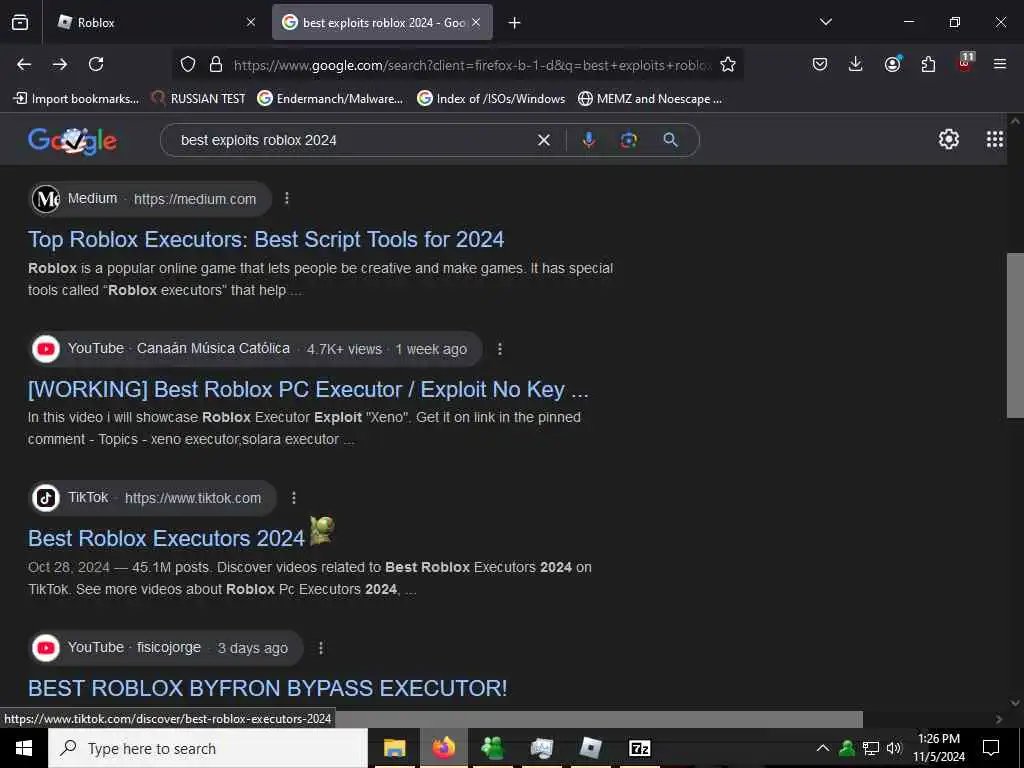This screenshot has height=768, width=1024.
Task: Open network status tray icon
Action: point(871,748)
